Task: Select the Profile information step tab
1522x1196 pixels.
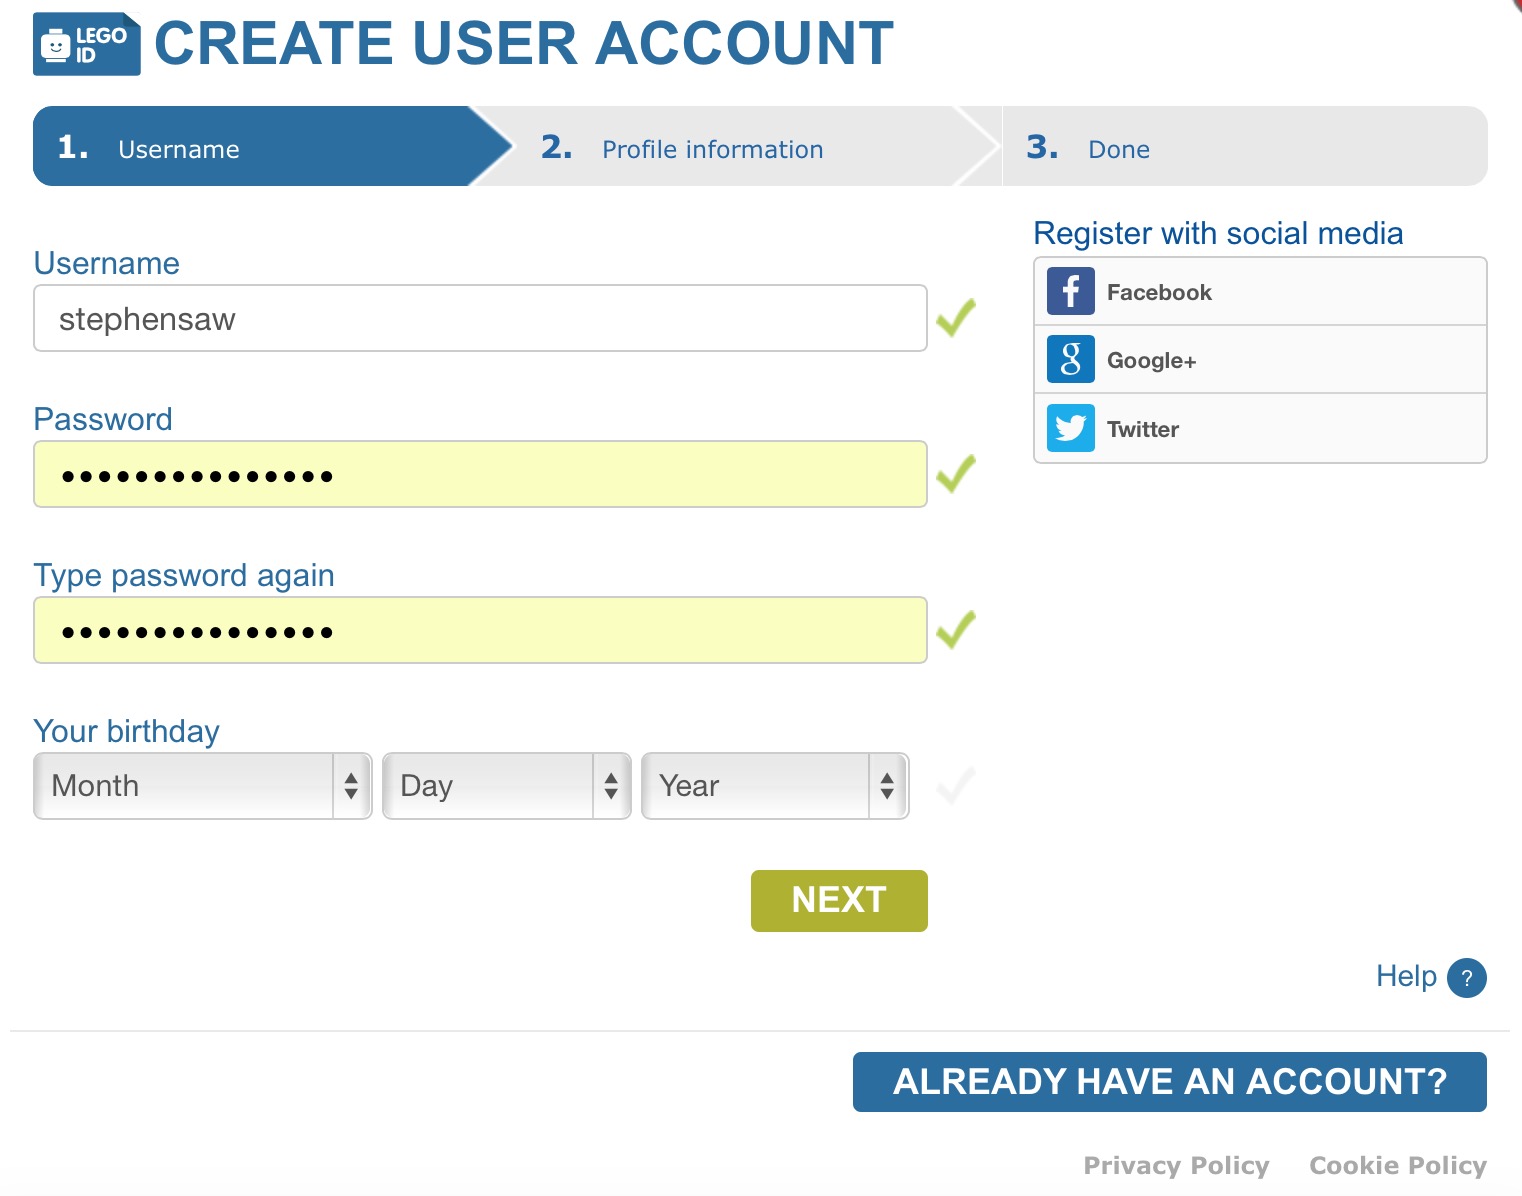Action: click(x=735, y=147)
